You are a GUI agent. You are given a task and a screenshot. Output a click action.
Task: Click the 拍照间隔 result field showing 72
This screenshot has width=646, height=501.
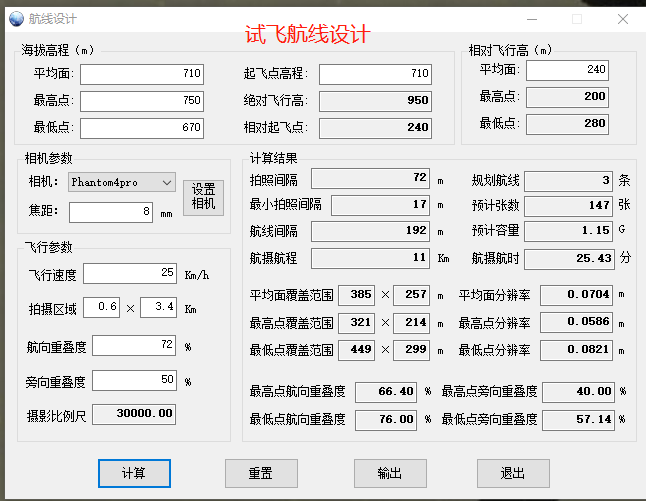[x=370, y=178]
